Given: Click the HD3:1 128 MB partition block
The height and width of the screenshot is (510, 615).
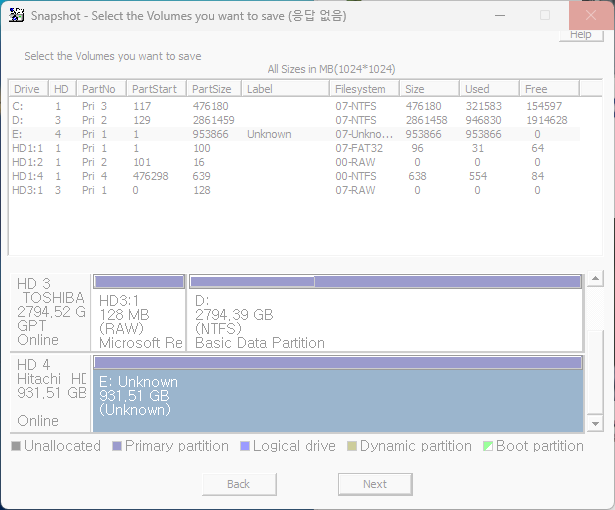Looking at the screenshot, I should tap(139, 313).
